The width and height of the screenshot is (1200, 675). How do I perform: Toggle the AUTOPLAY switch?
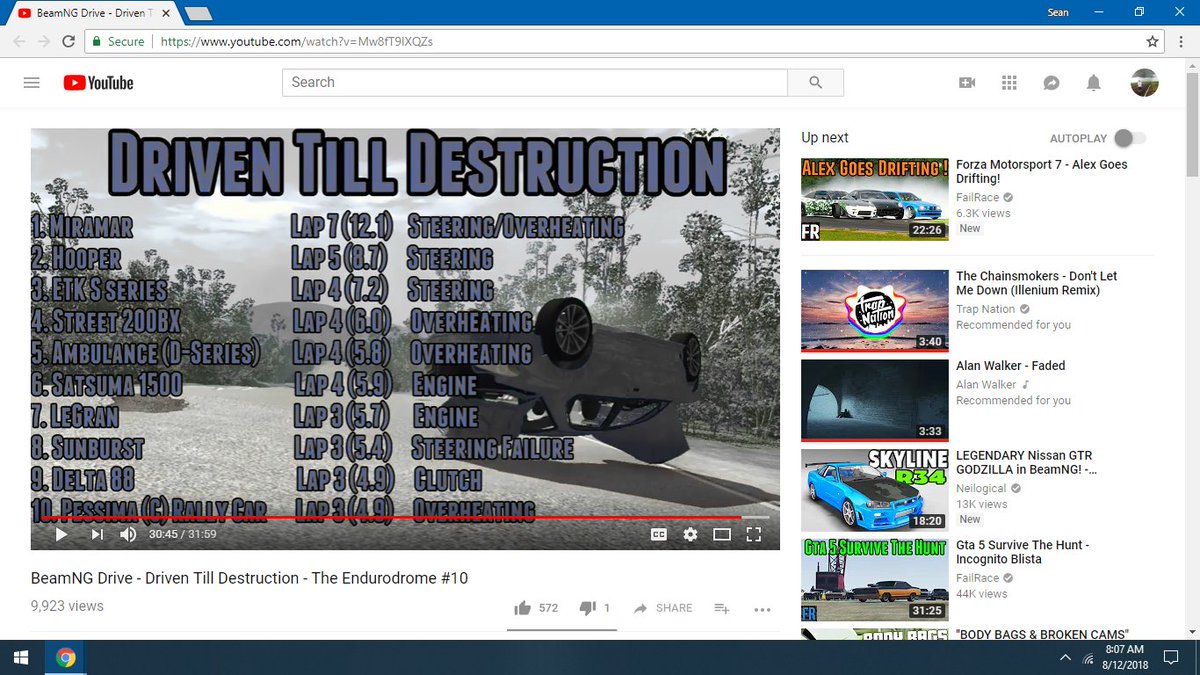(1130, 138)
